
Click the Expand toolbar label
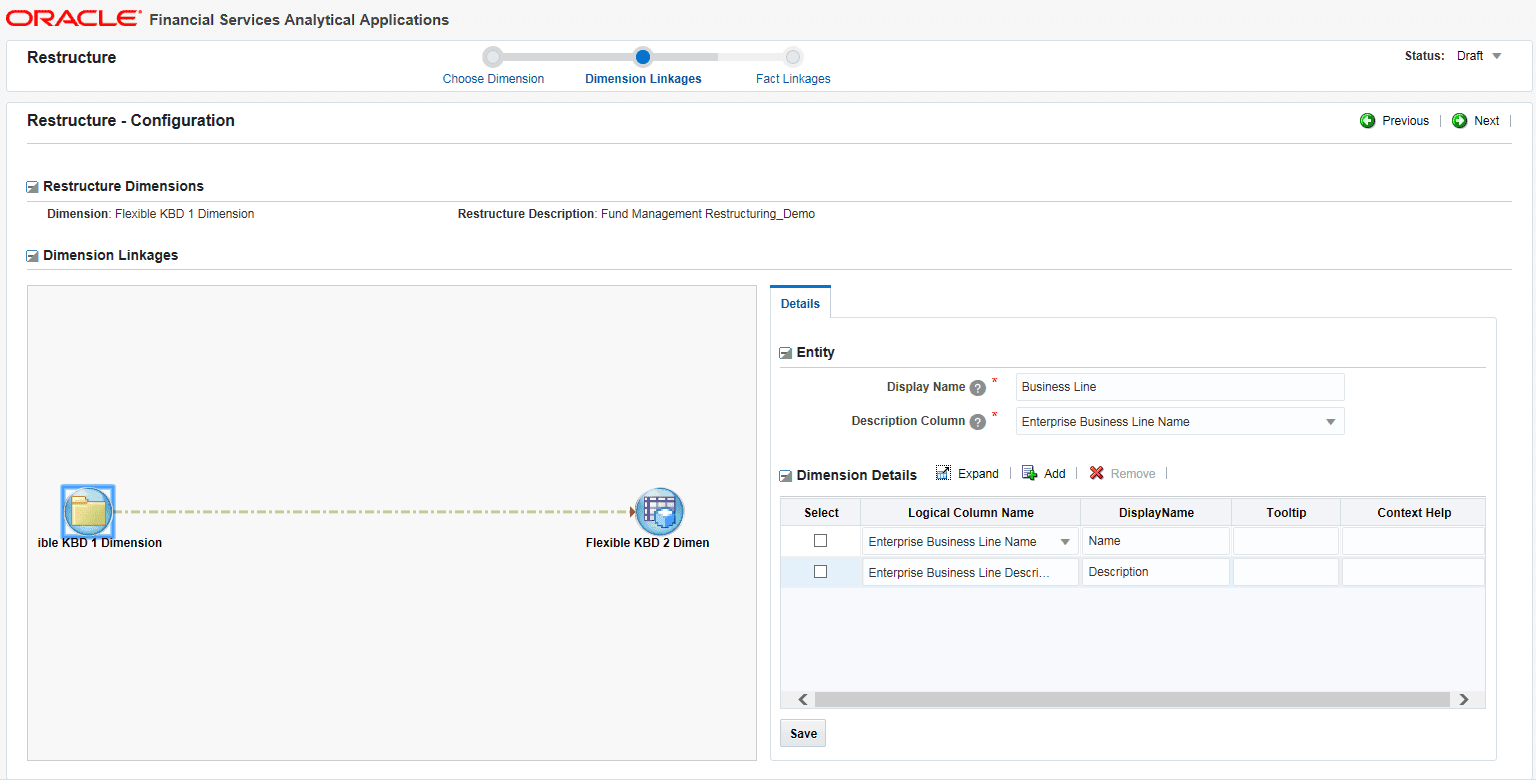(x=978, y=474)
